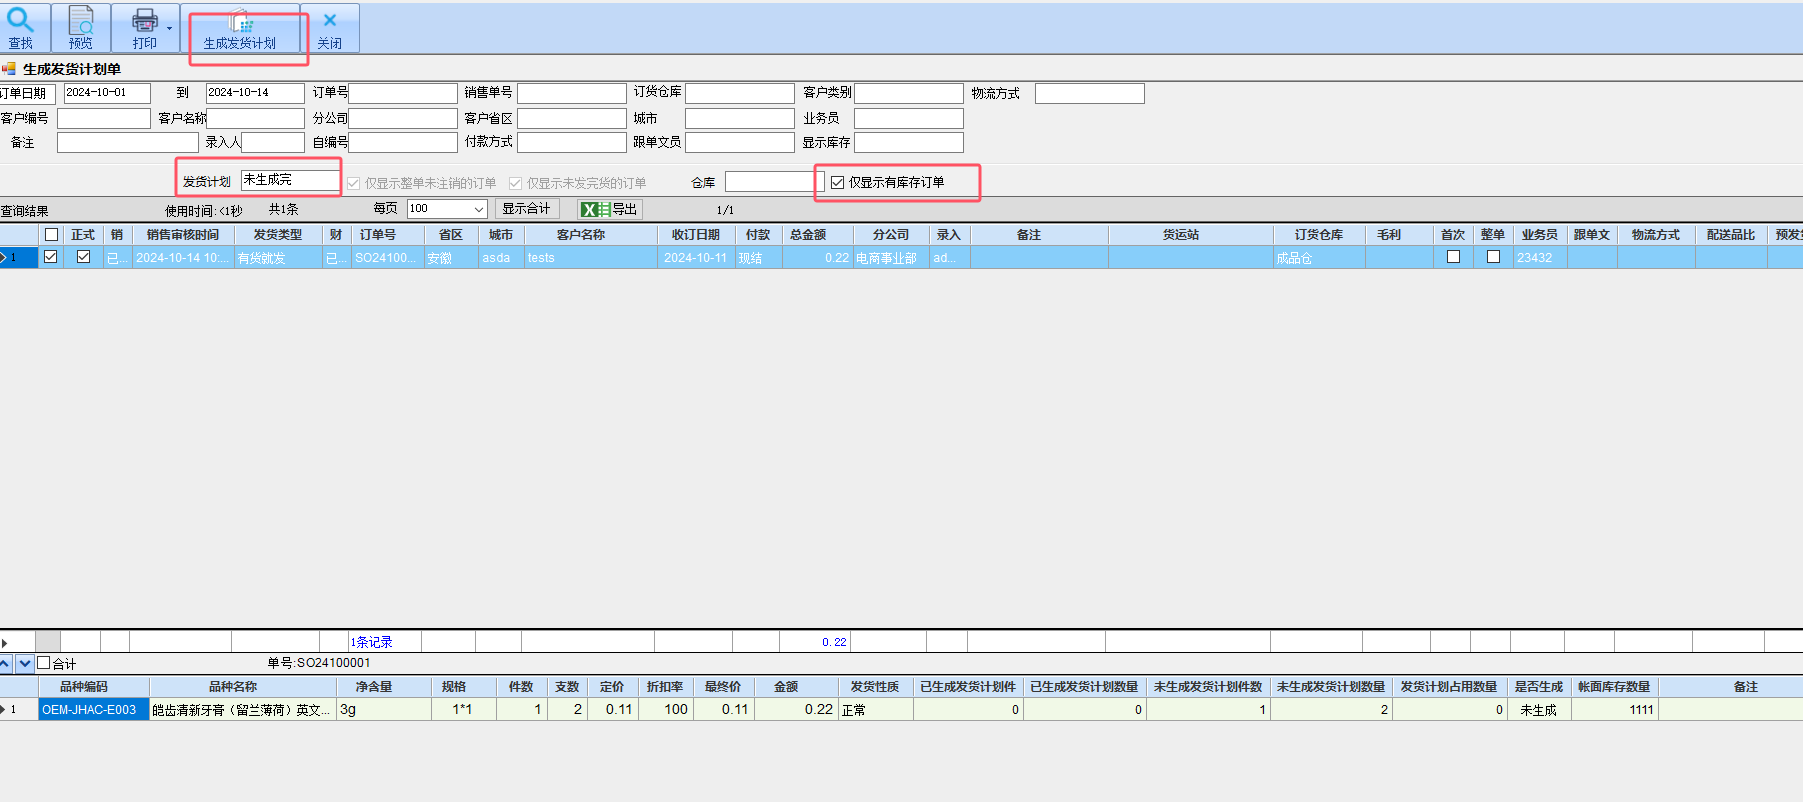Tick the select-all checkbox in grid header

52,235
